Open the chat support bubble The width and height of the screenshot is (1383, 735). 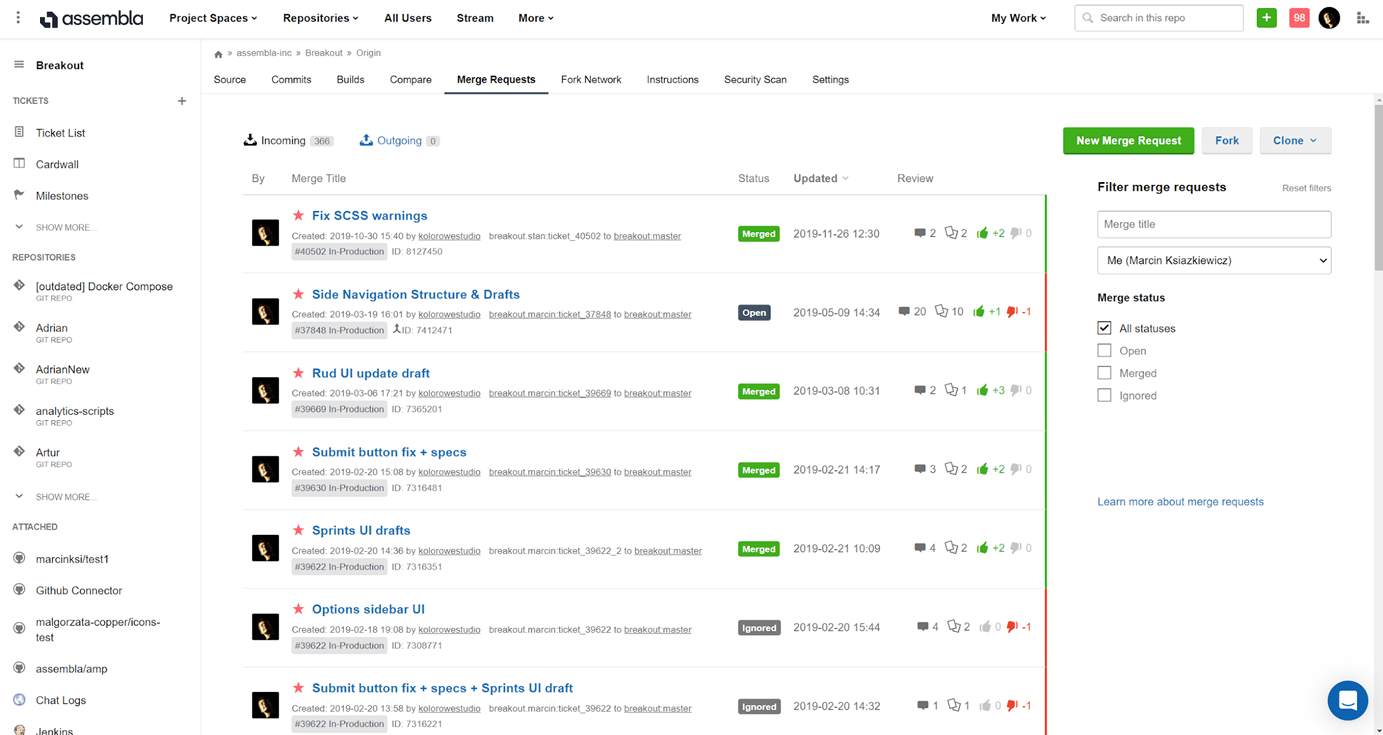[x=1347, y=700]
